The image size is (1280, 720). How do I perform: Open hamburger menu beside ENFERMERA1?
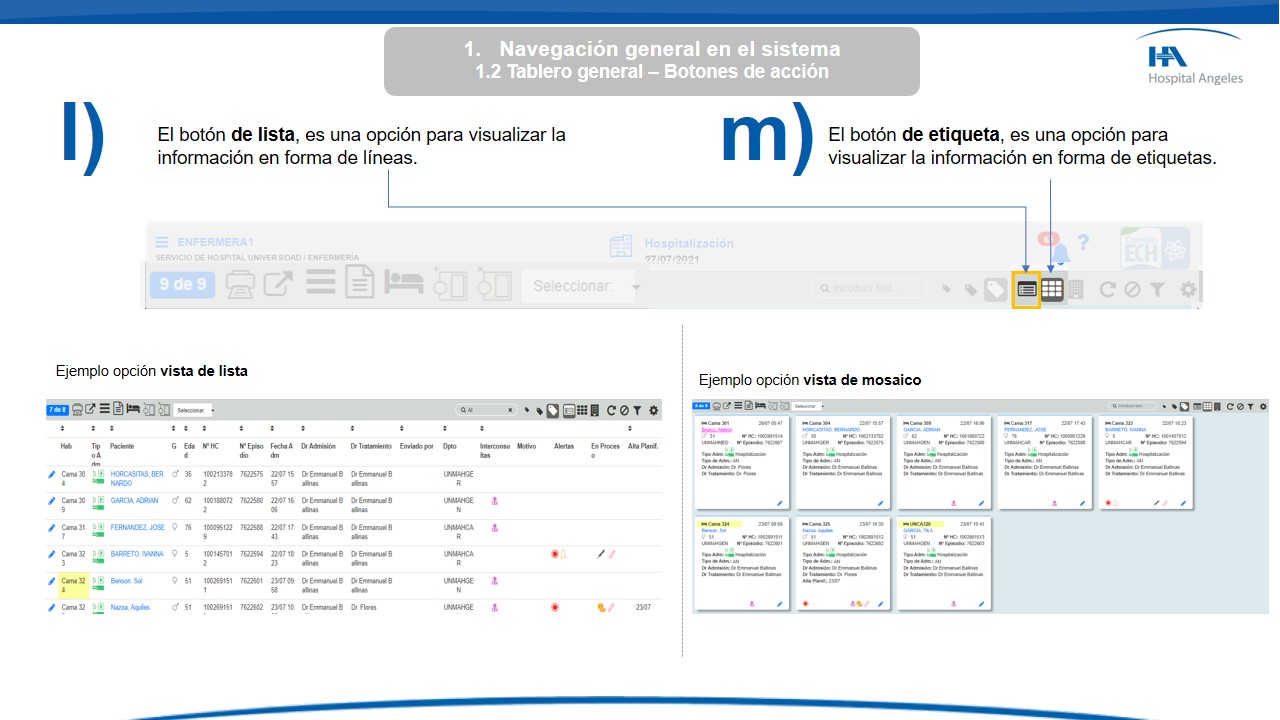pyautogui.click(x=161, y=242)
